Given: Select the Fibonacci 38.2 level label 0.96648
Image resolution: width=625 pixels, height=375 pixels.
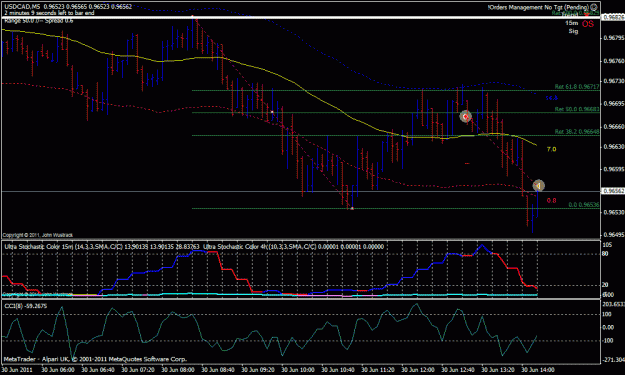Looking at the screenshot, I should (576, 132).
